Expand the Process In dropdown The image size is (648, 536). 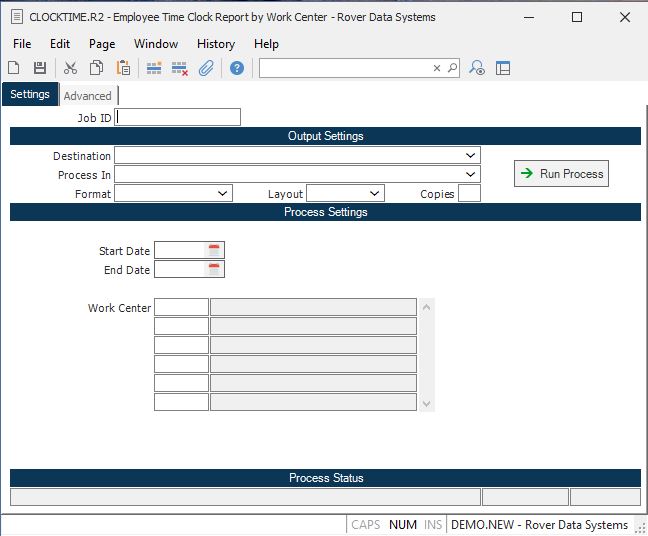point(470,175)
